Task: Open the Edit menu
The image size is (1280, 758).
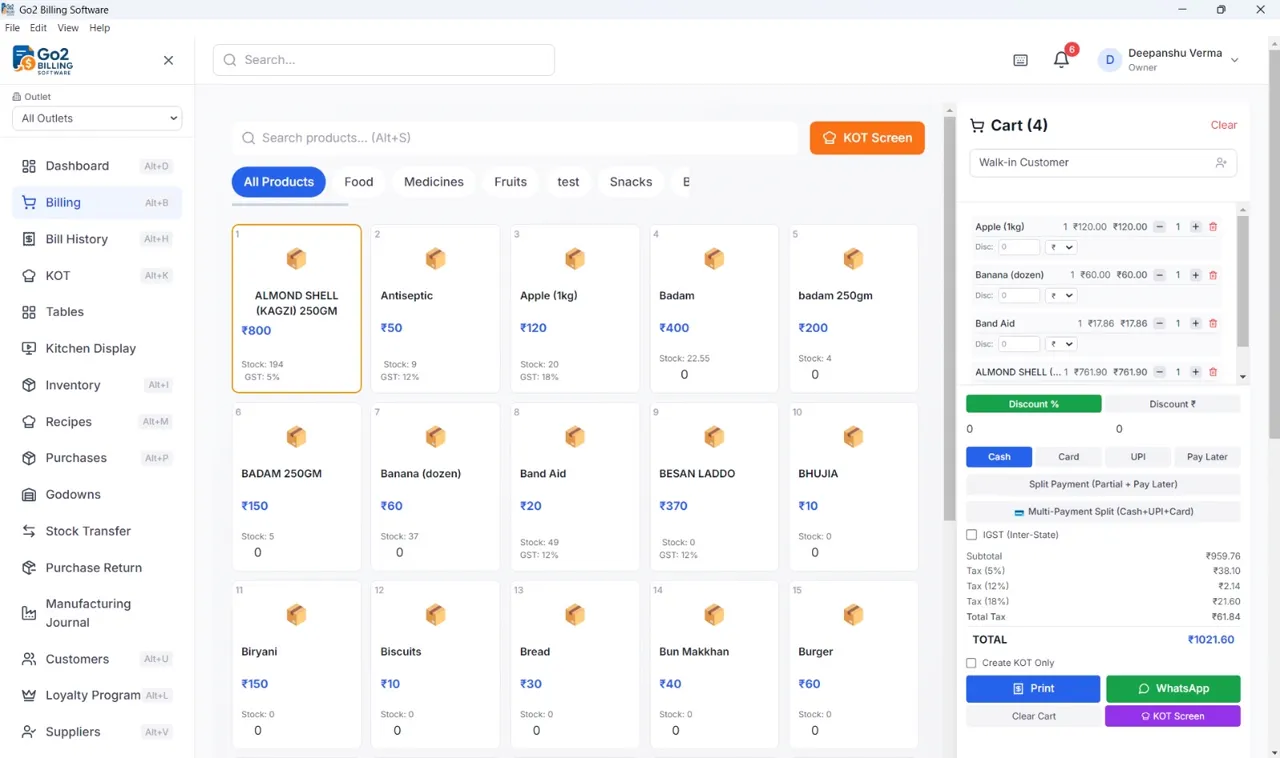Action: pos(38,28)
